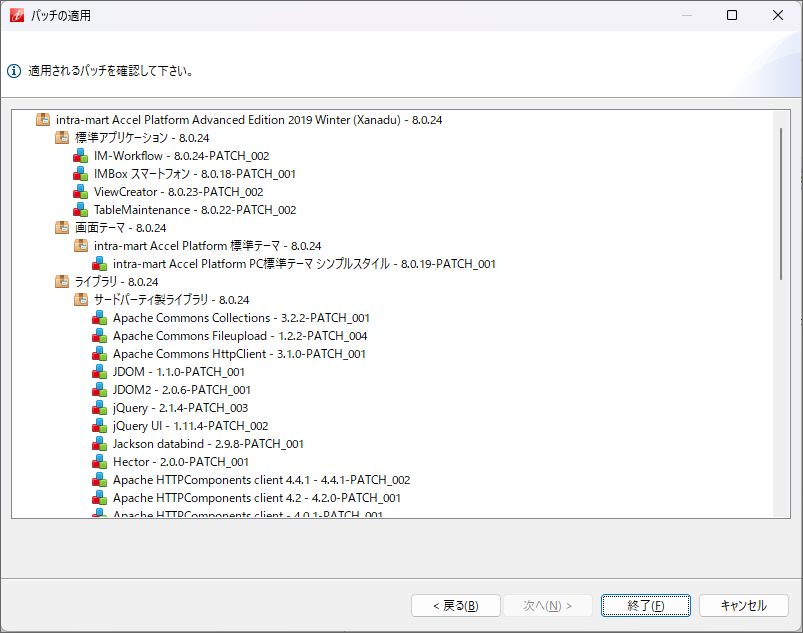
Task: Select jQuery - 2.1.4-PATCH_003 text
Action: (180, 408)
